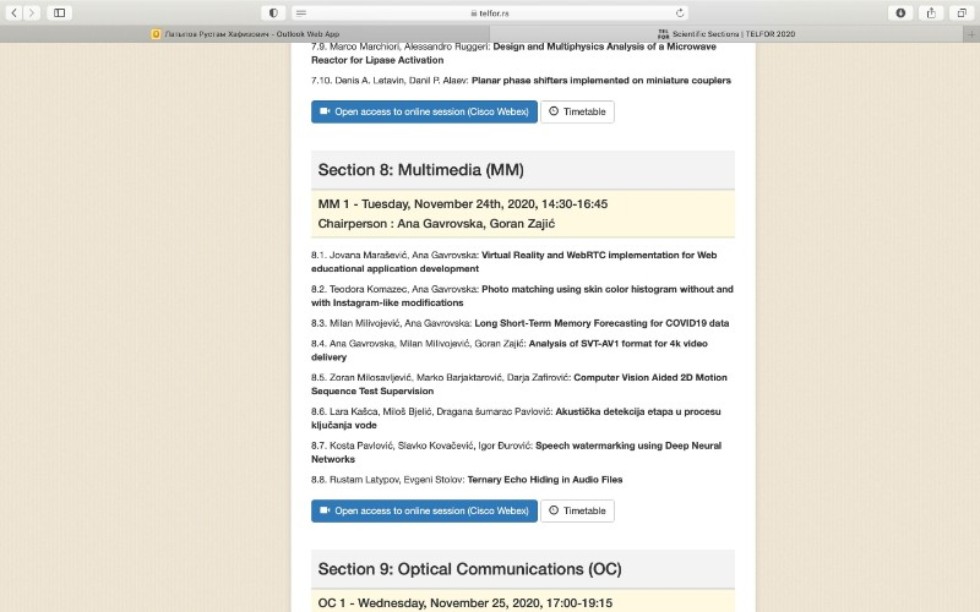Open the Share menu in toolbar

(x=931, y=13)
